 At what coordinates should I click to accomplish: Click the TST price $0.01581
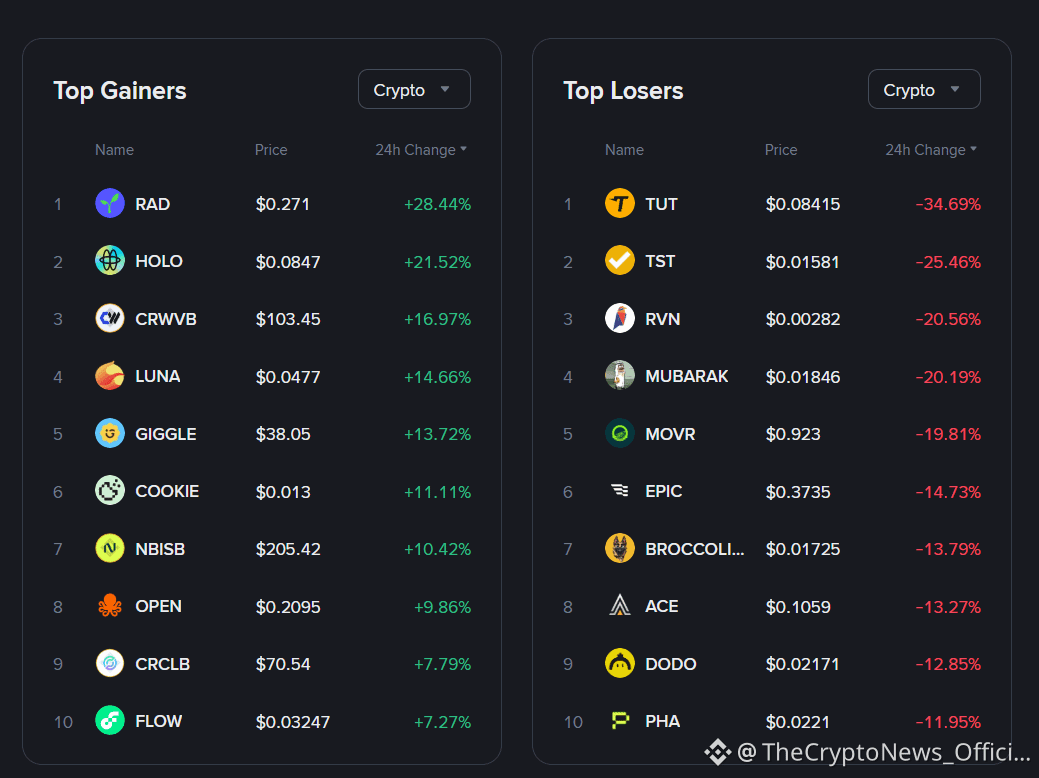click(x=802, y=262)
